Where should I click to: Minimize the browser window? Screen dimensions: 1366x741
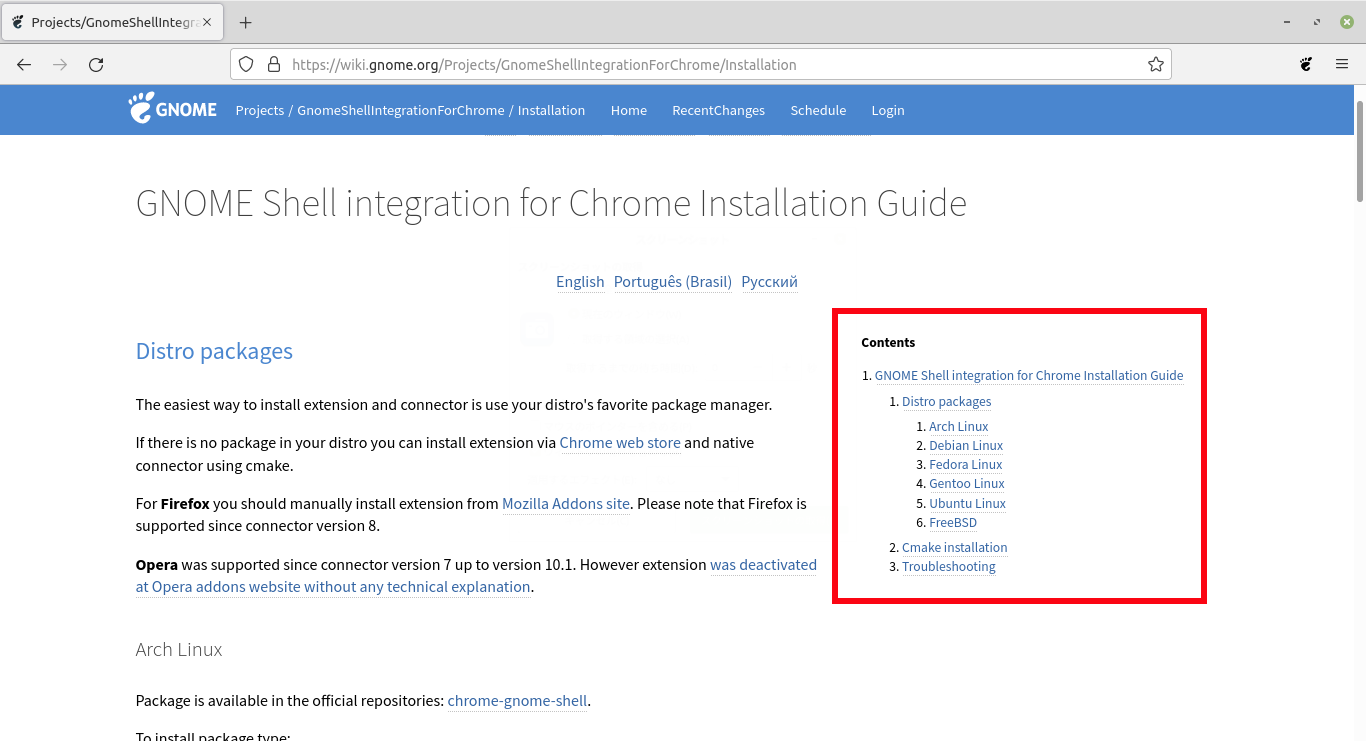coord(1287,22)
